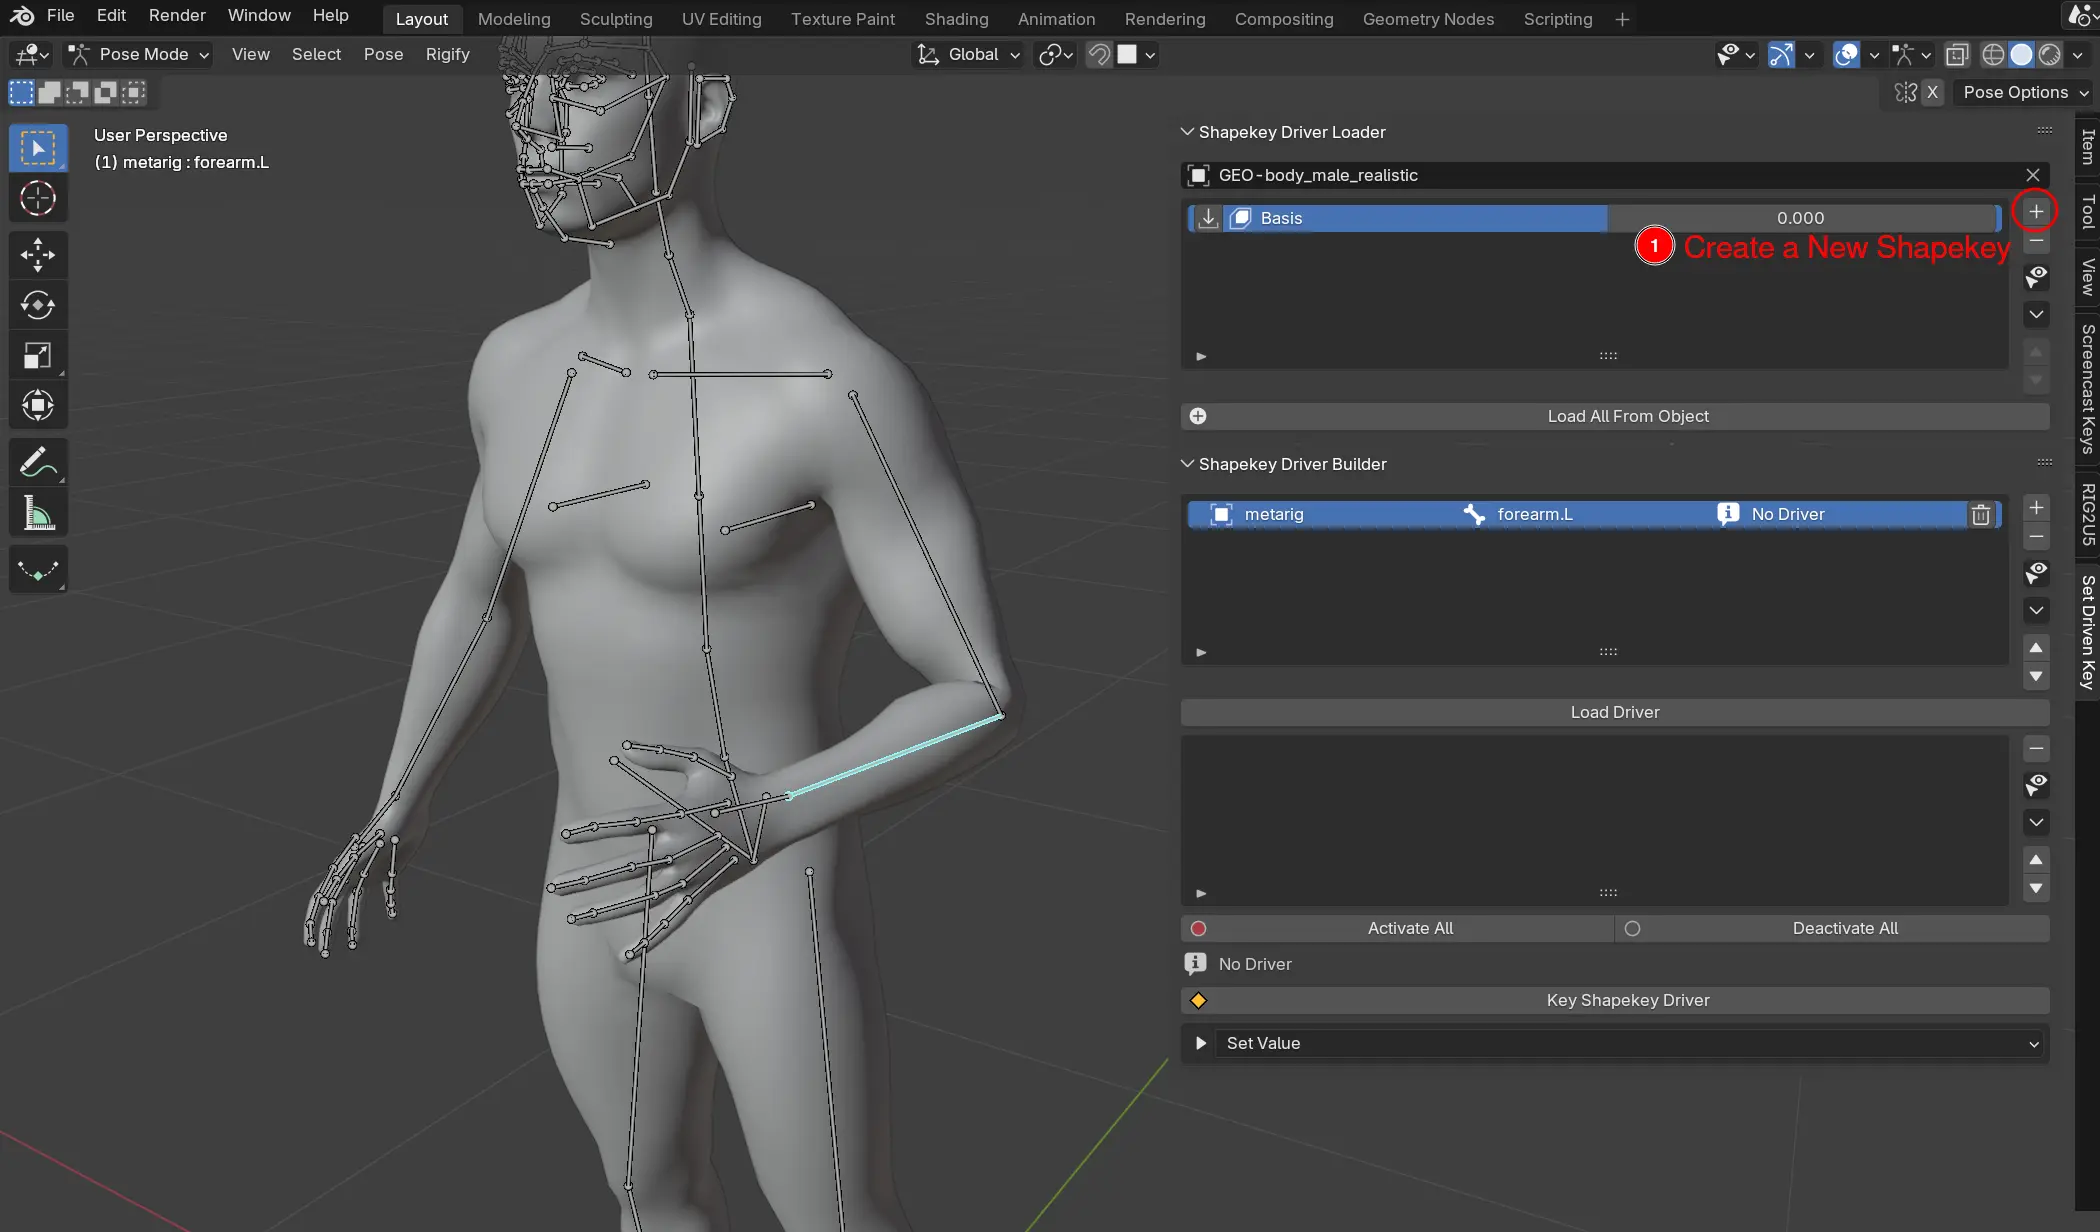
Task: Click the plus to add new shapekey
Action: (2035, 211)
